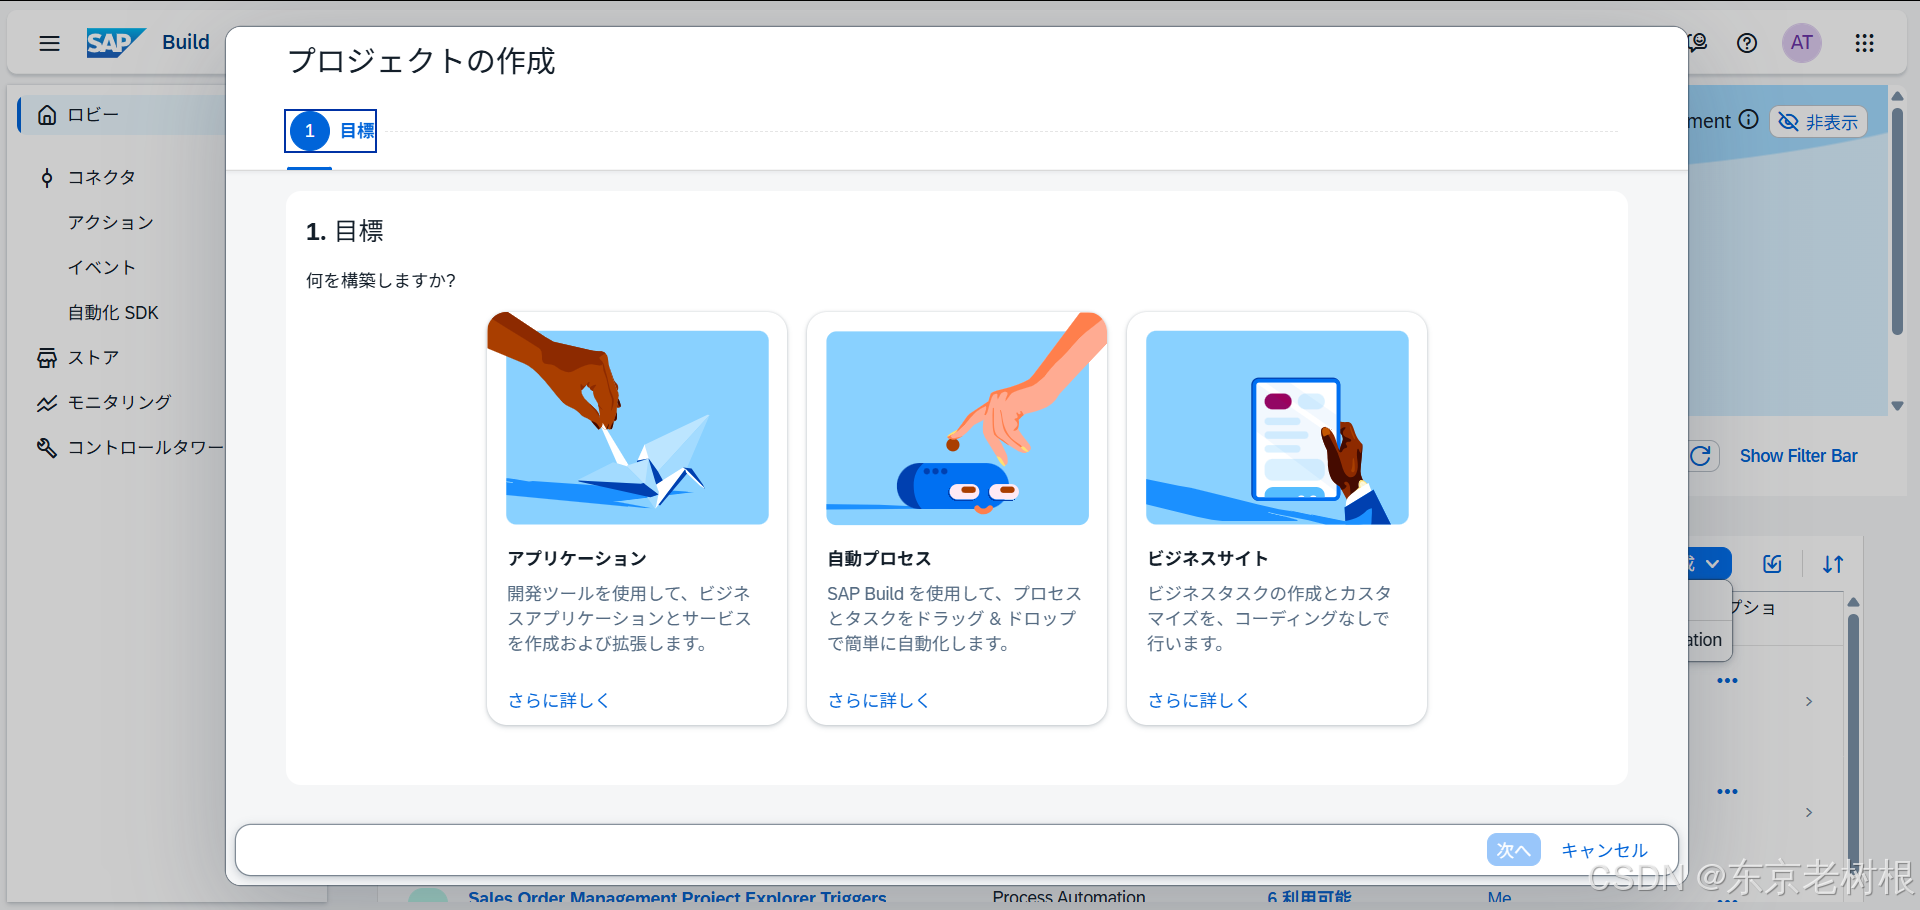
Task: Click the scrollbar down arrow at top right
Action: pyautogui.click(x=1897, y=406)
